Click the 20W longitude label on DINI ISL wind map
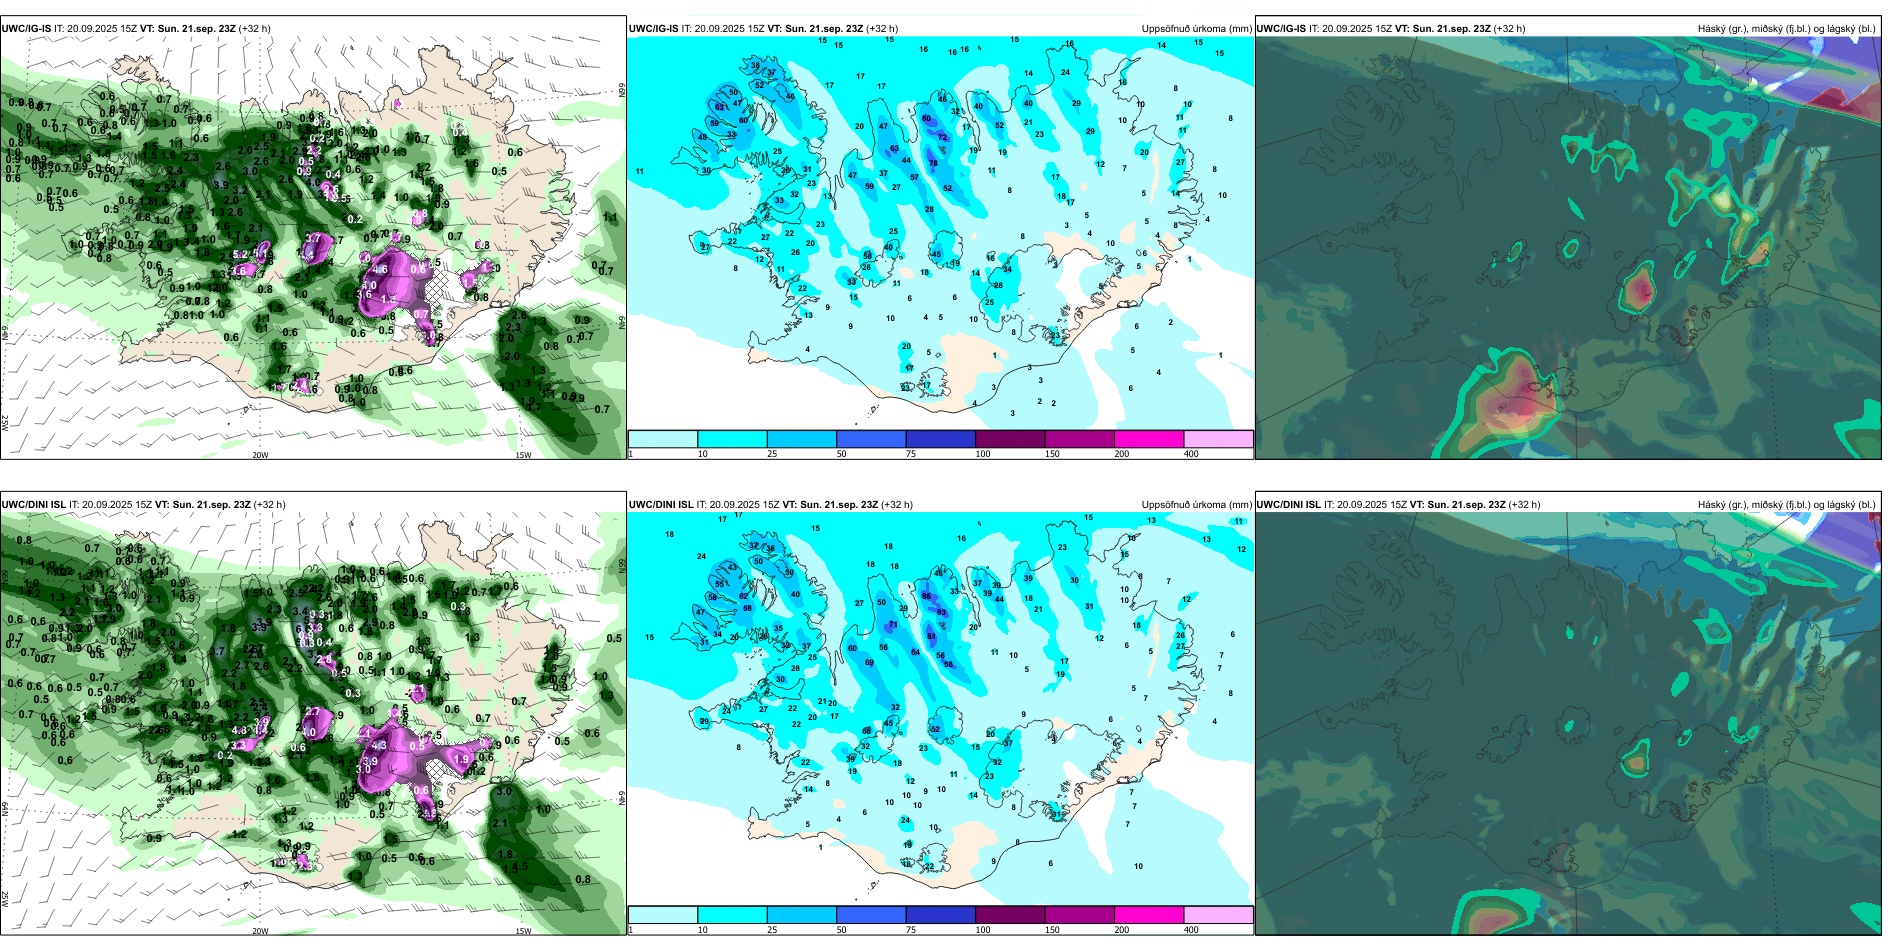This screenshot has height=950, width=1900. pos(260,931)
